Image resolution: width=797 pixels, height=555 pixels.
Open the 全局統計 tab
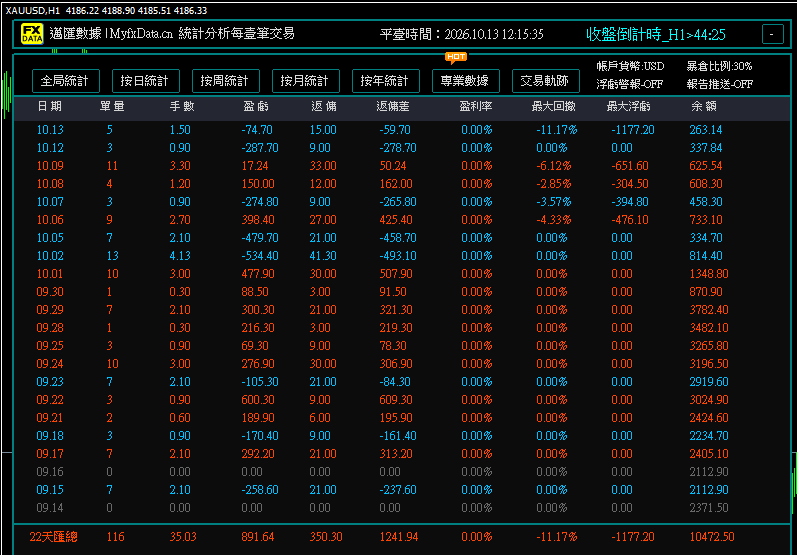(x=66, y=81)
